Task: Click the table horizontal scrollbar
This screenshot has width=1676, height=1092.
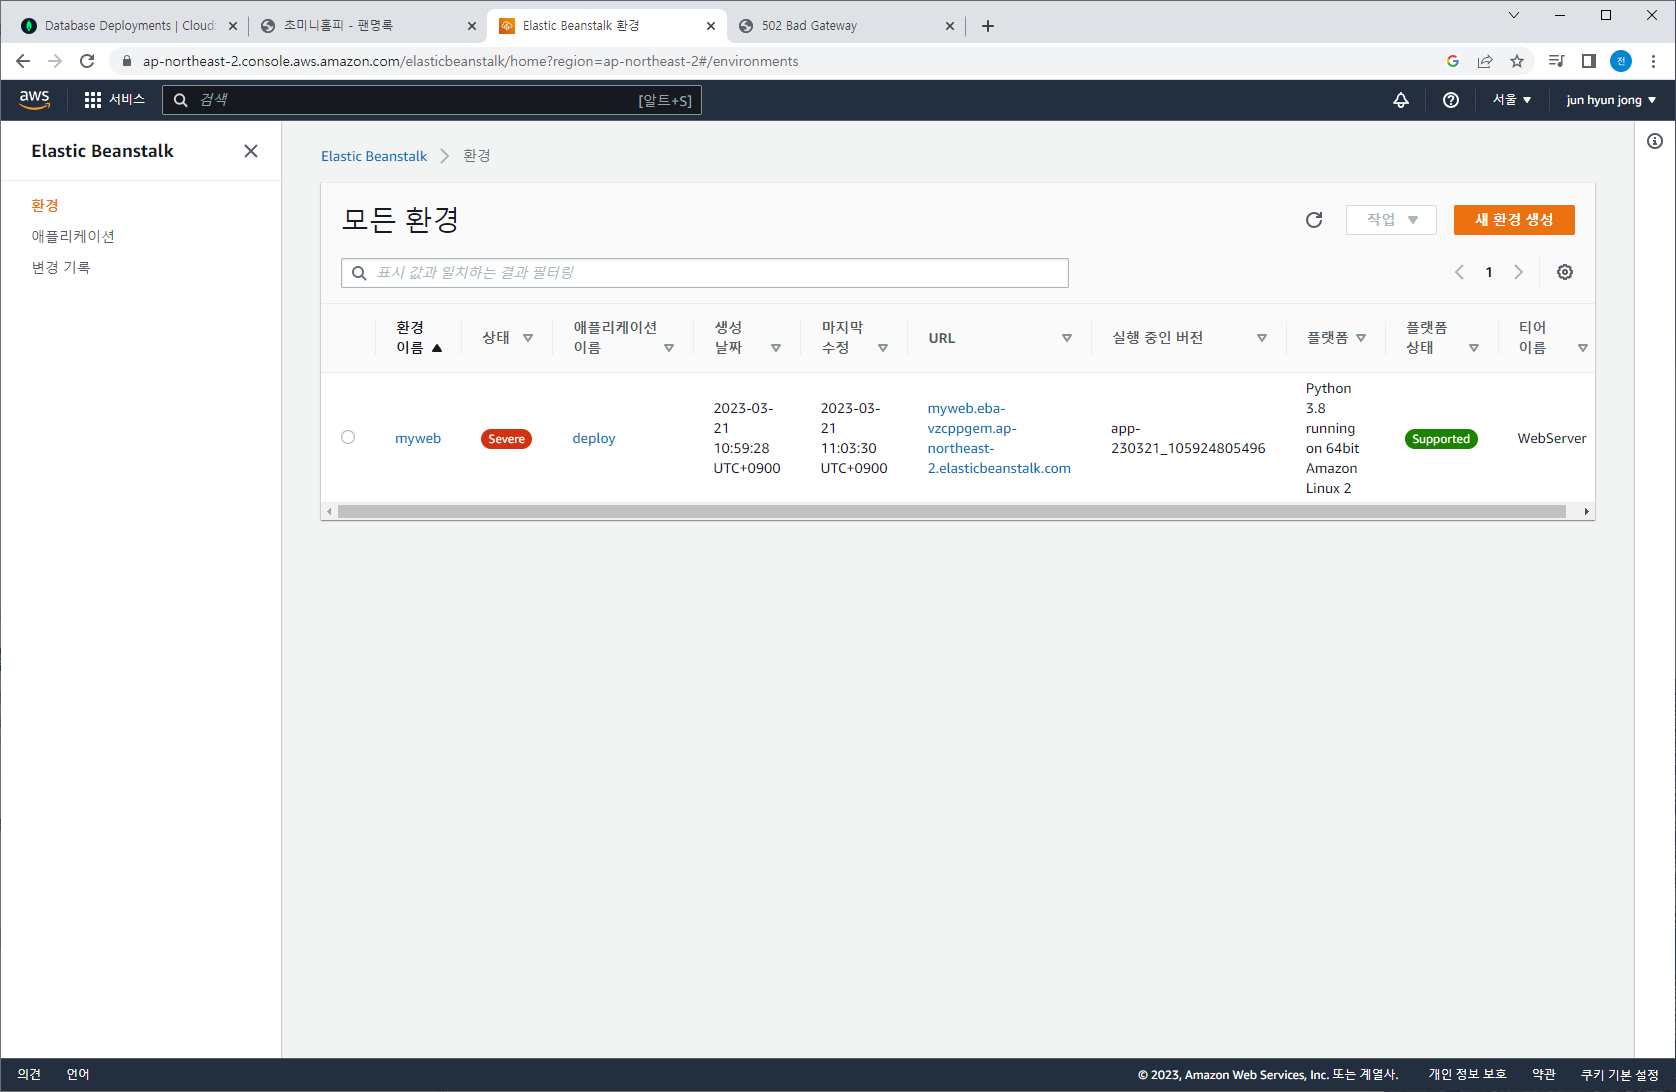Action: [x=952, y=512]
